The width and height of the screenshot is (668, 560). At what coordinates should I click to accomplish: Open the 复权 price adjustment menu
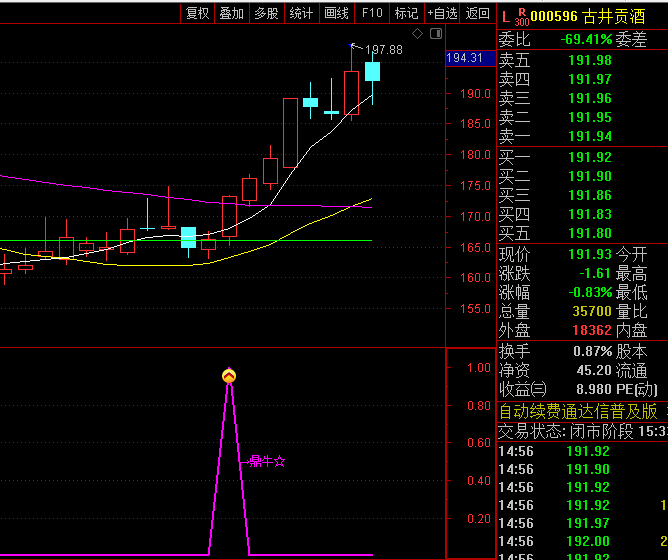[x=198, y=13]
